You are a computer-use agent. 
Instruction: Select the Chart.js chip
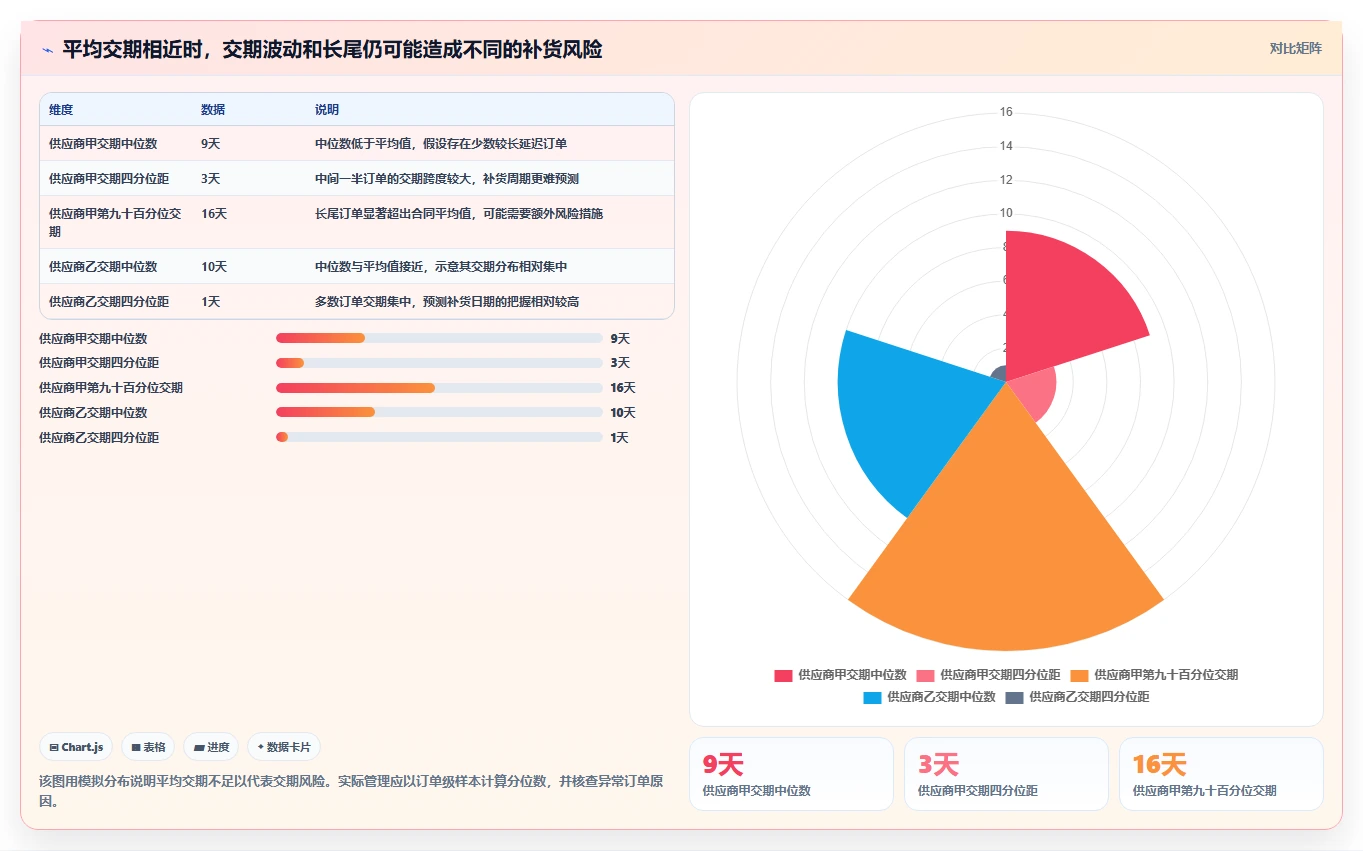76,747
